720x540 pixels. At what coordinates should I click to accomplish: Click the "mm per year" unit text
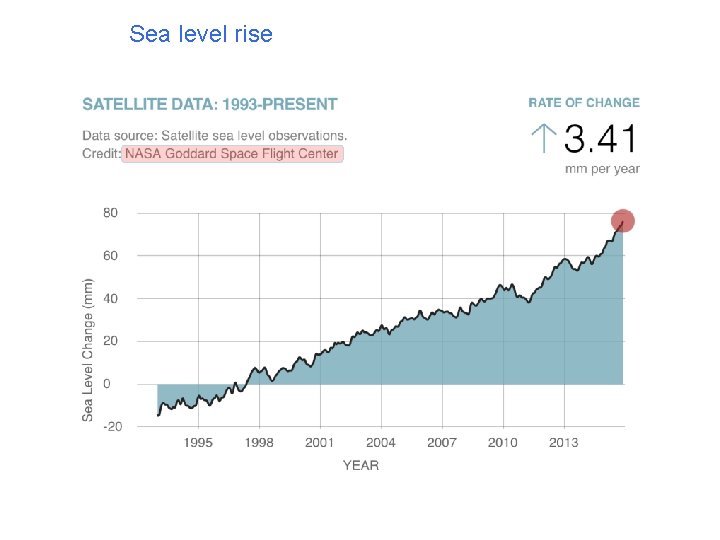tap(602, 168)
